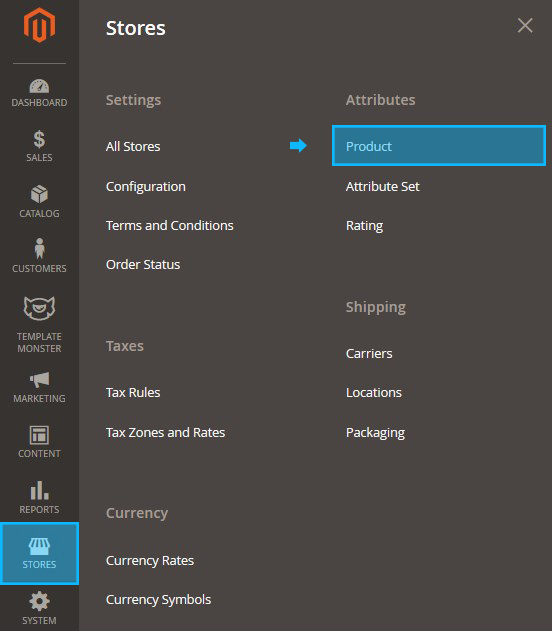Viewport: 552px width, 631px height.
Task: Open the Template Monster icon
Action: click(39, 308)
